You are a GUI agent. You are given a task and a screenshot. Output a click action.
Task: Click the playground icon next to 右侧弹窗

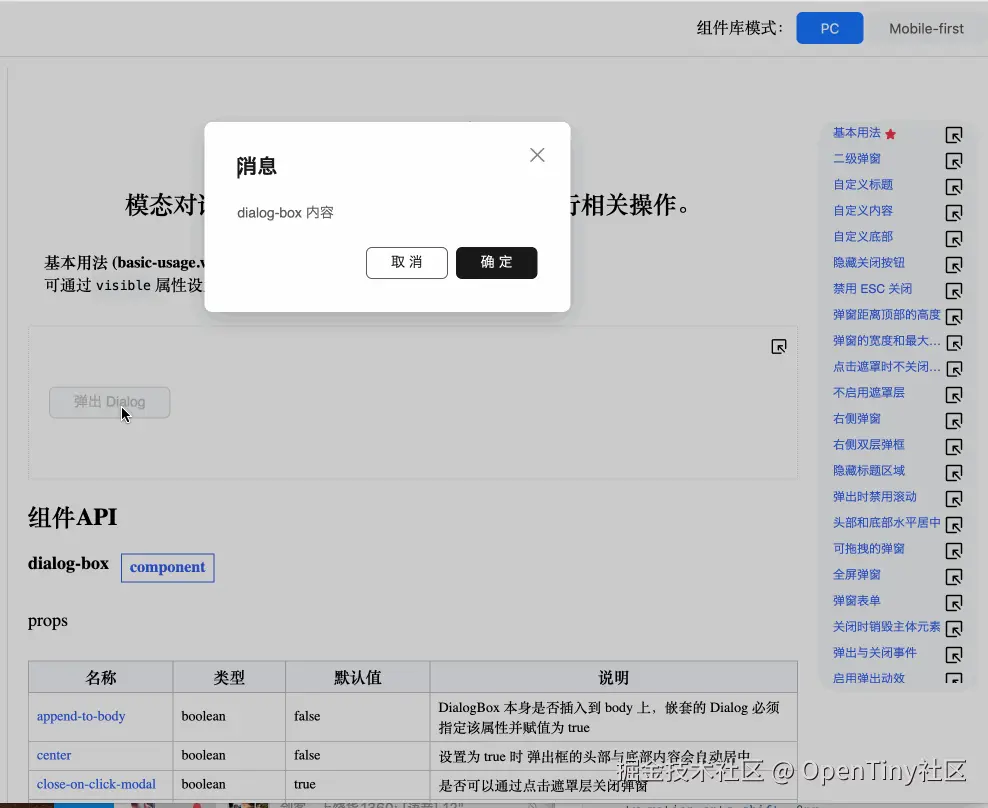pos(953,419)
